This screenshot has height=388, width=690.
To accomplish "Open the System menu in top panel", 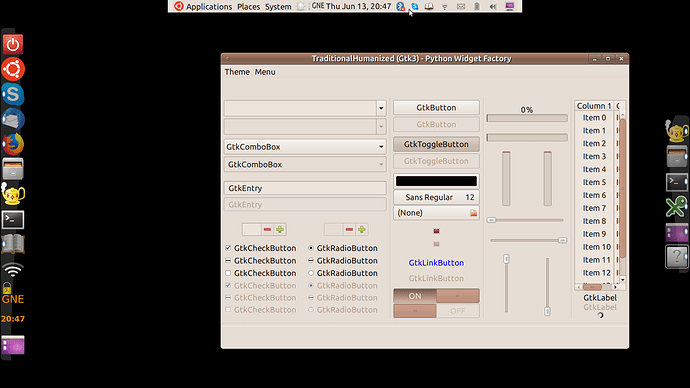I will [278, 7].
